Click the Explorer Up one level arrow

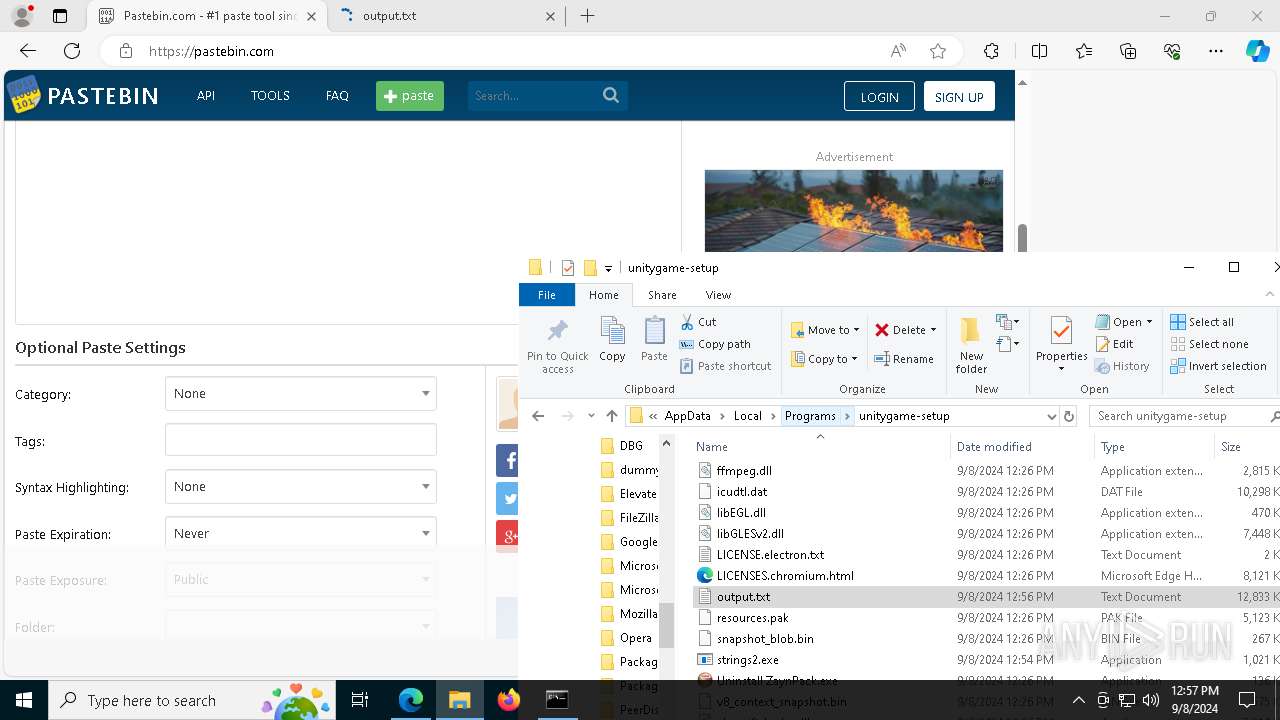(x=612, y=416)
